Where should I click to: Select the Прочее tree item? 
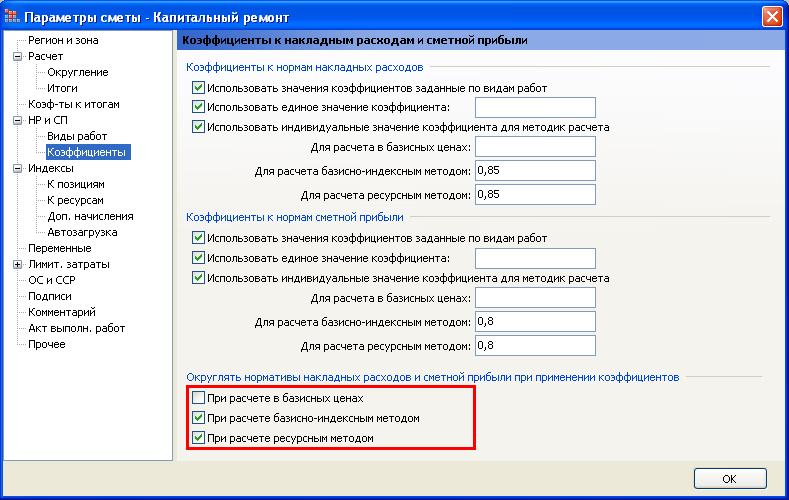[x=47, y=344]
